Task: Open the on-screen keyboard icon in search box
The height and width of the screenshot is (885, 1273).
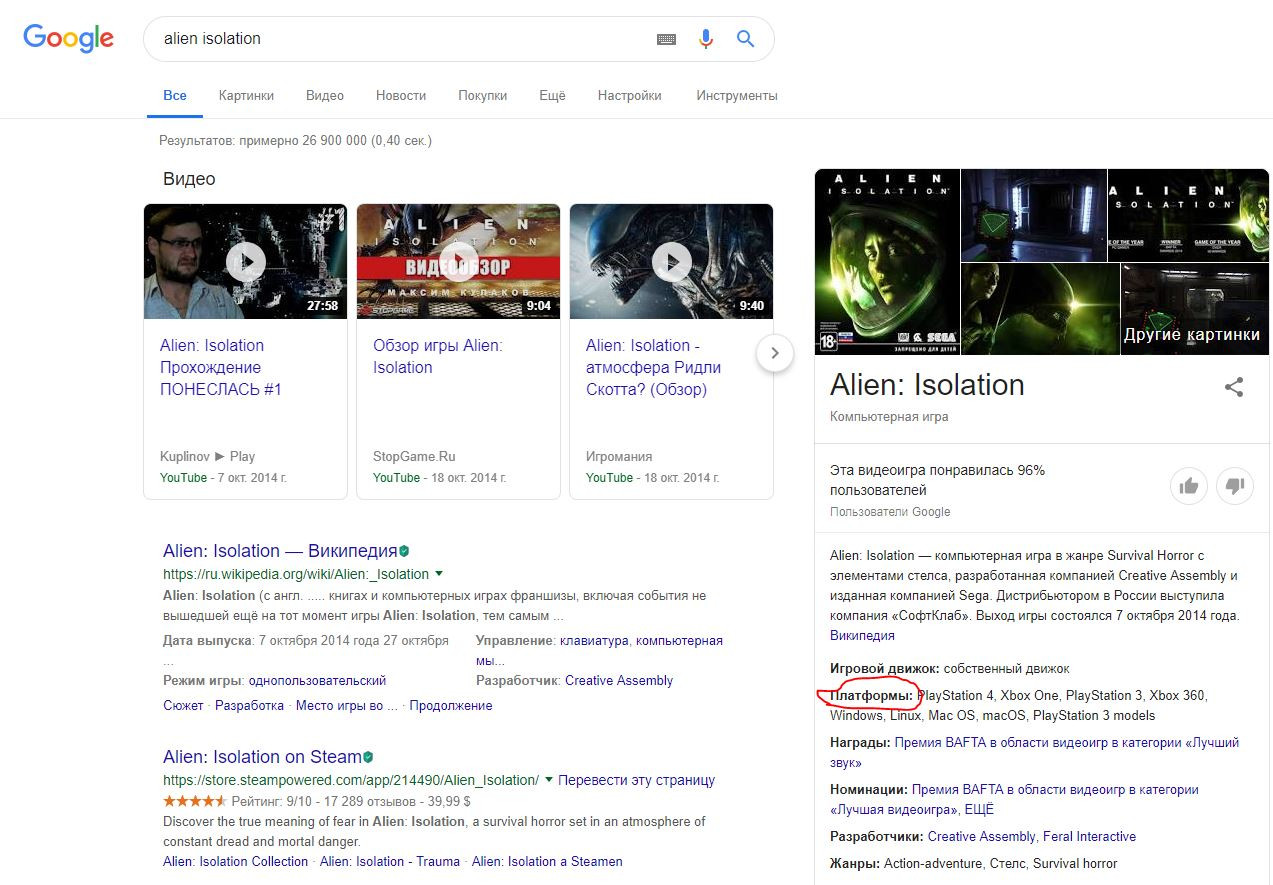Action: pos(666,39)
